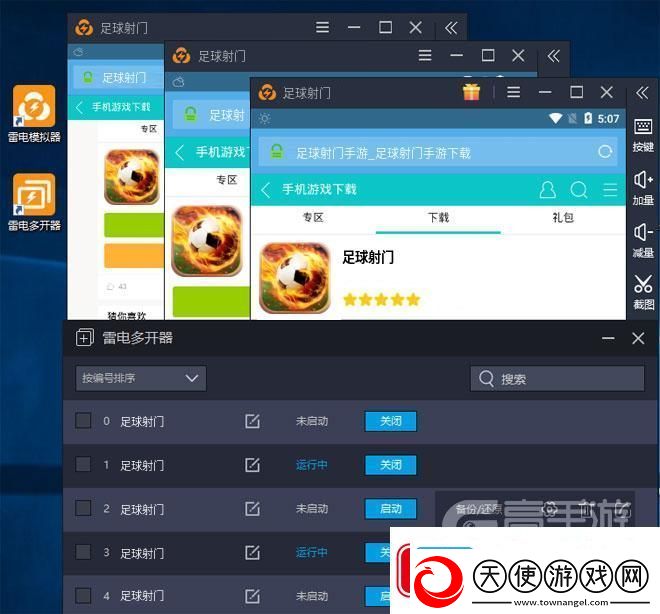Click the green lock icon in front address bar
Viewport: 660px width, 614px height.
277,152
